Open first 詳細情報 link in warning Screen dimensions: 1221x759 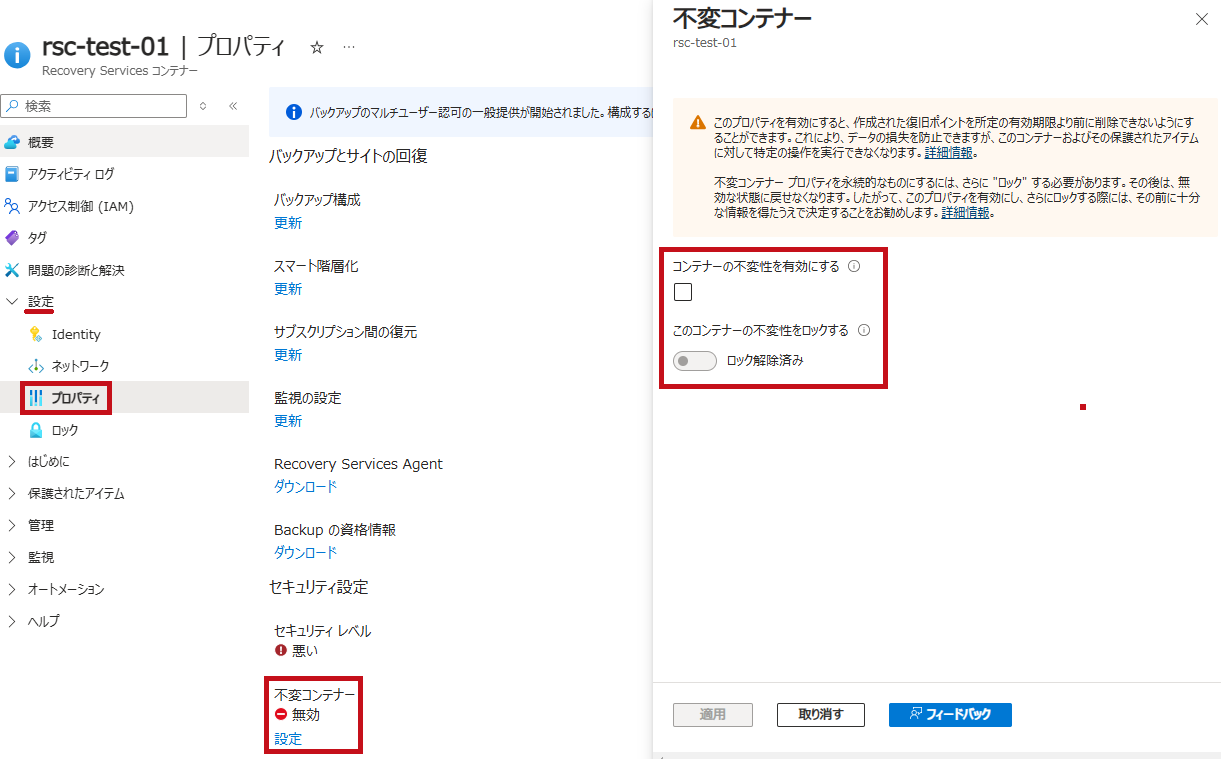(948, 153)
